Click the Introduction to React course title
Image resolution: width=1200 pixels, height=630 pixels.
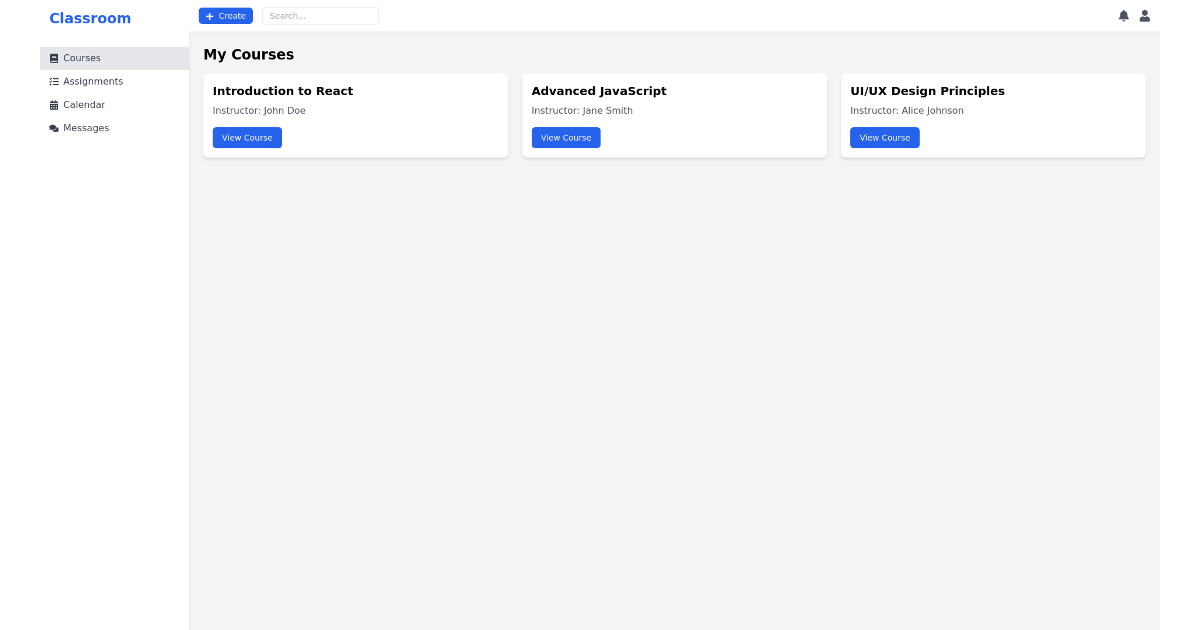coord(283,90)
